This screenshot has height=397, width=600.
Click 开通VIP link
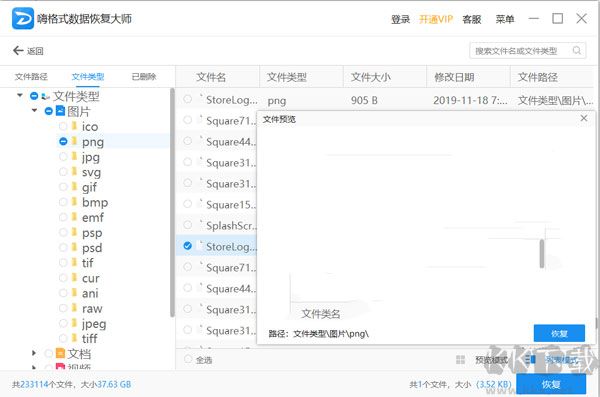pyautogui.click(x=436, y=19)
